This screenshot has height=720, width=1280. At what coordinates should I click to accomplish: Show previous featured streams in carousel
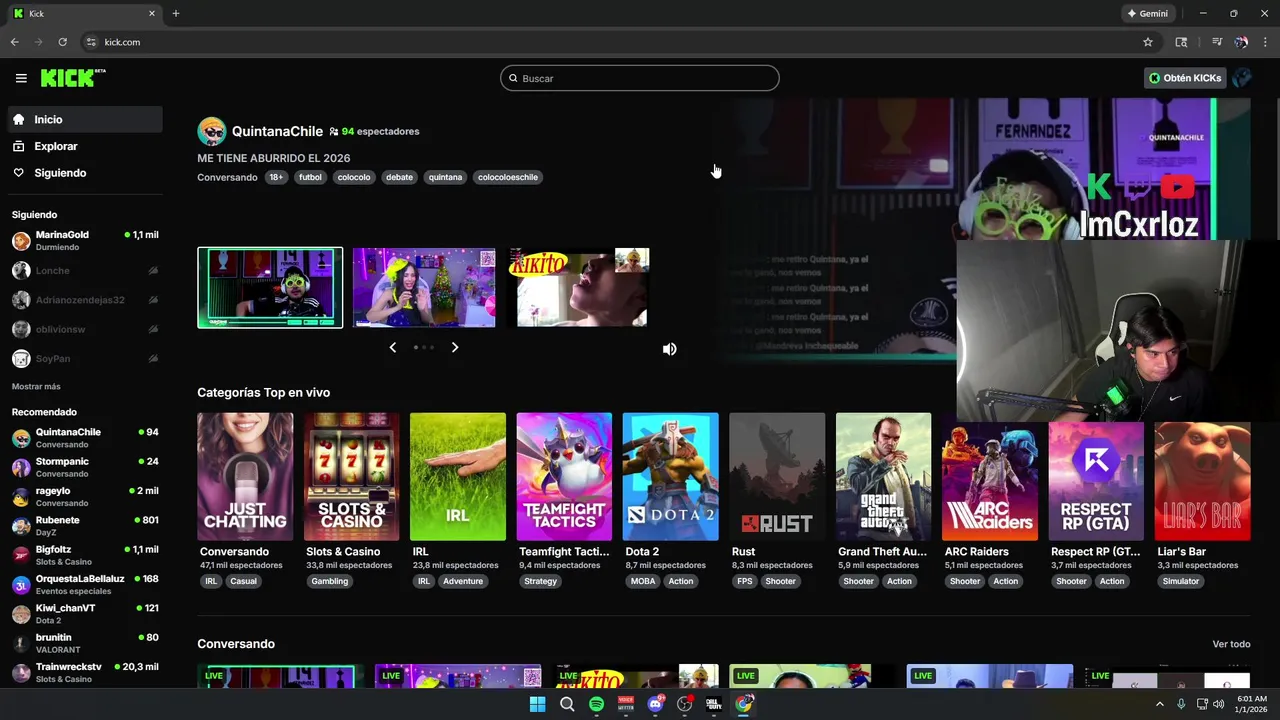pyautogui.click(x=392, y=347)
